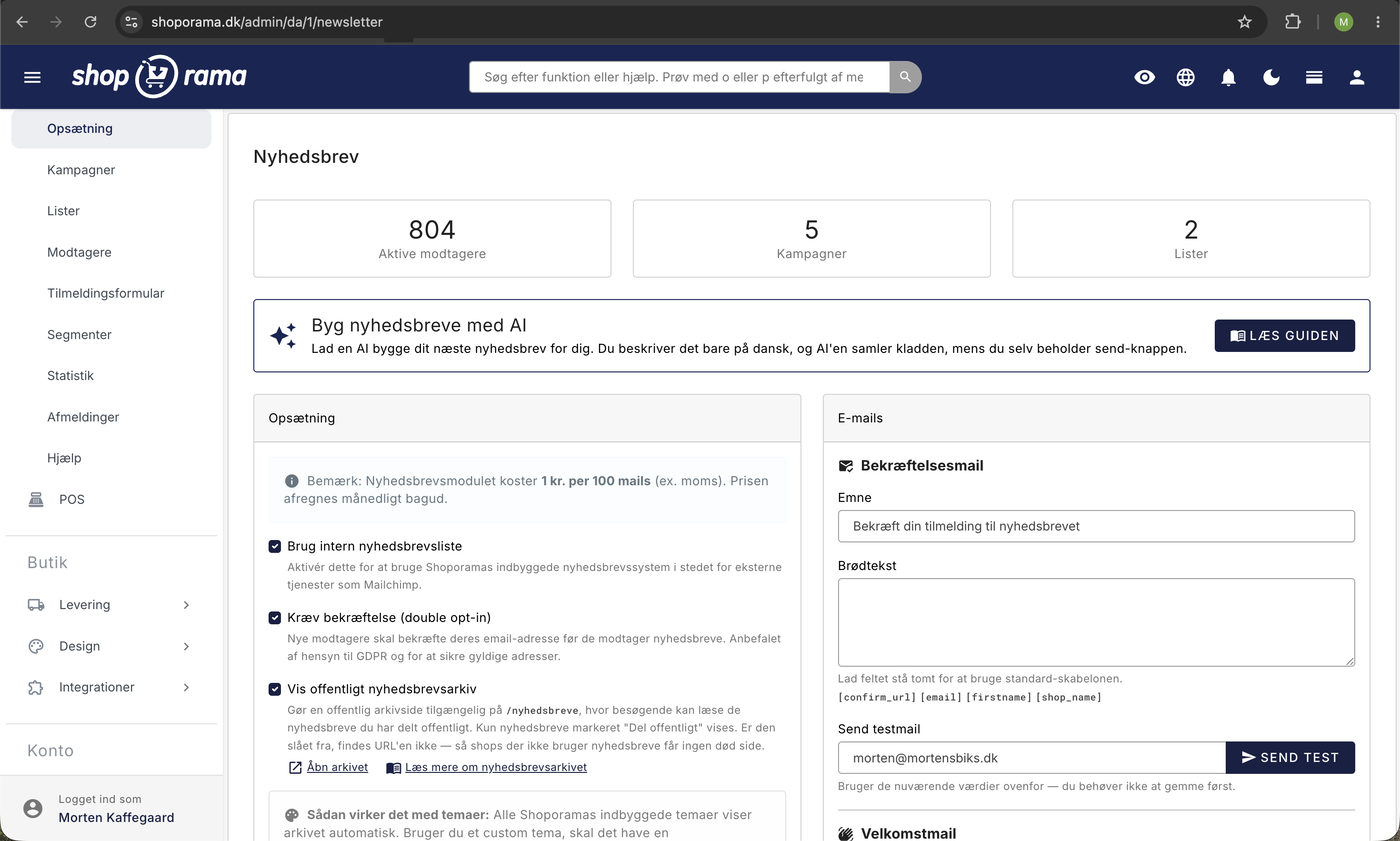Open the notifications bell
The image size is (1400, 841).
click(1229, 77)
